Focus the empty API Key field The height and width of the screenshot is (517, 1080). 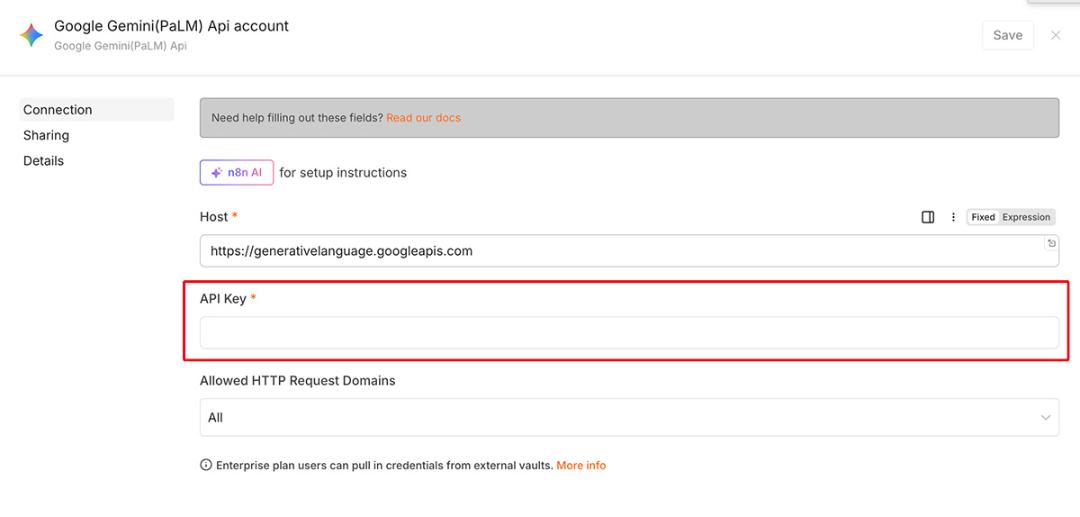(x=629, y=333)
